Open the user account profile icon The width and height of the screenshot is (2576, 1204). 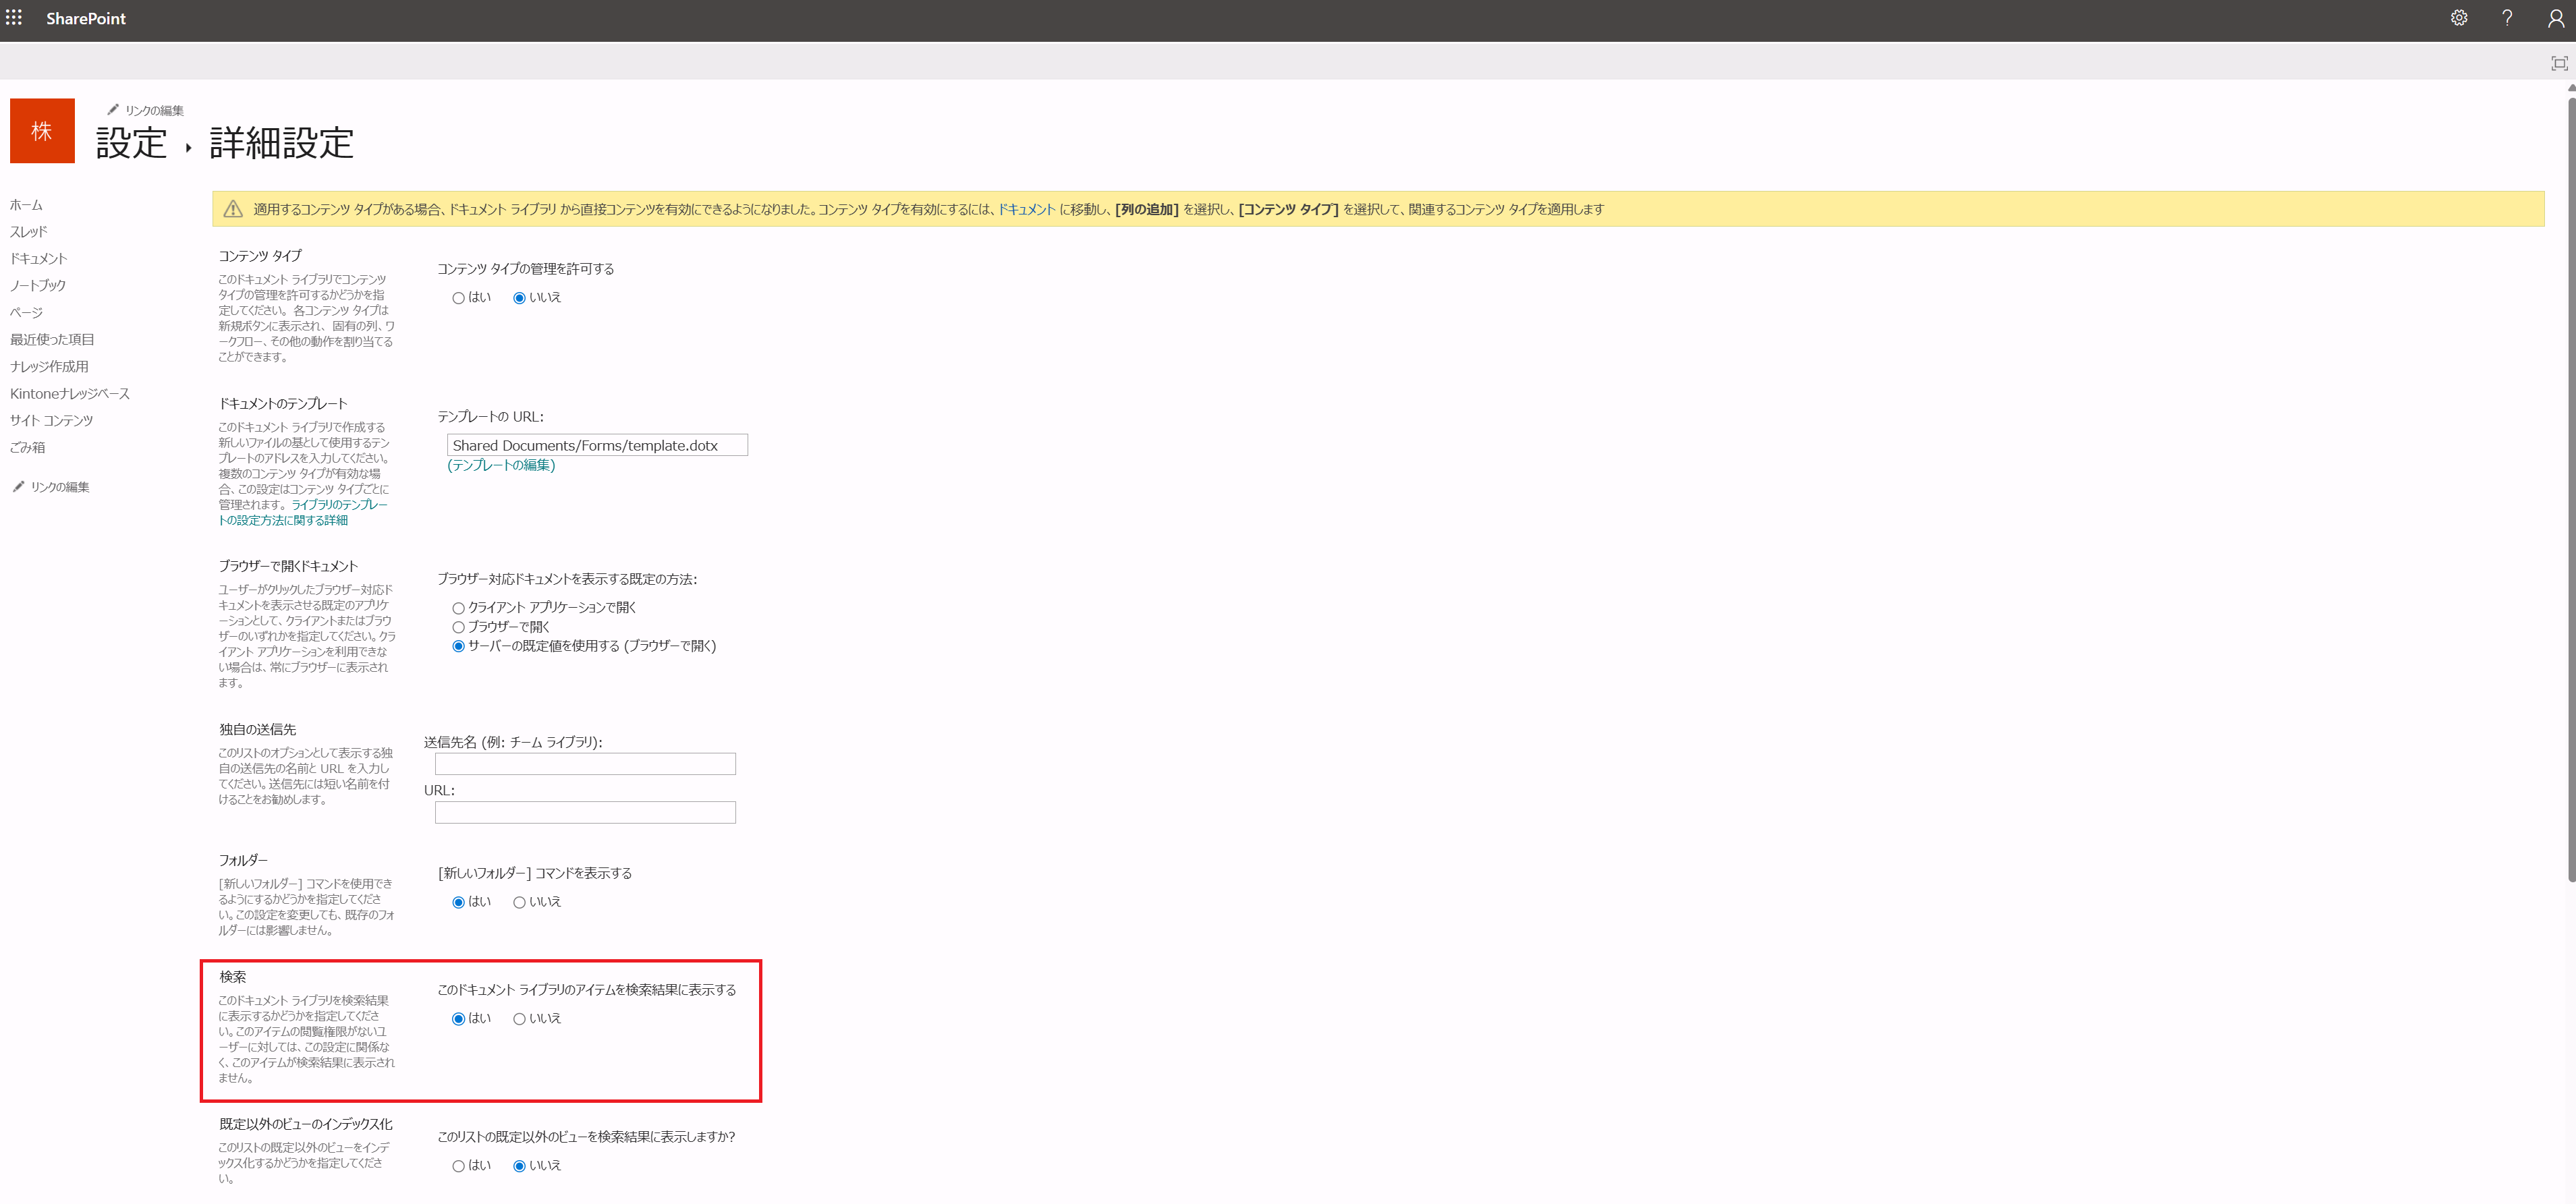tap(2555, 18)
